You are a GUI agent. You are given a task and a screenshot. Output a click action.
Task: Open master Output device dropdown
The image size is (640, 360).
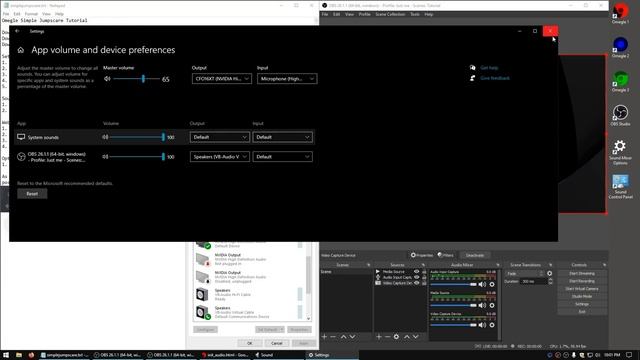point(222,79)
